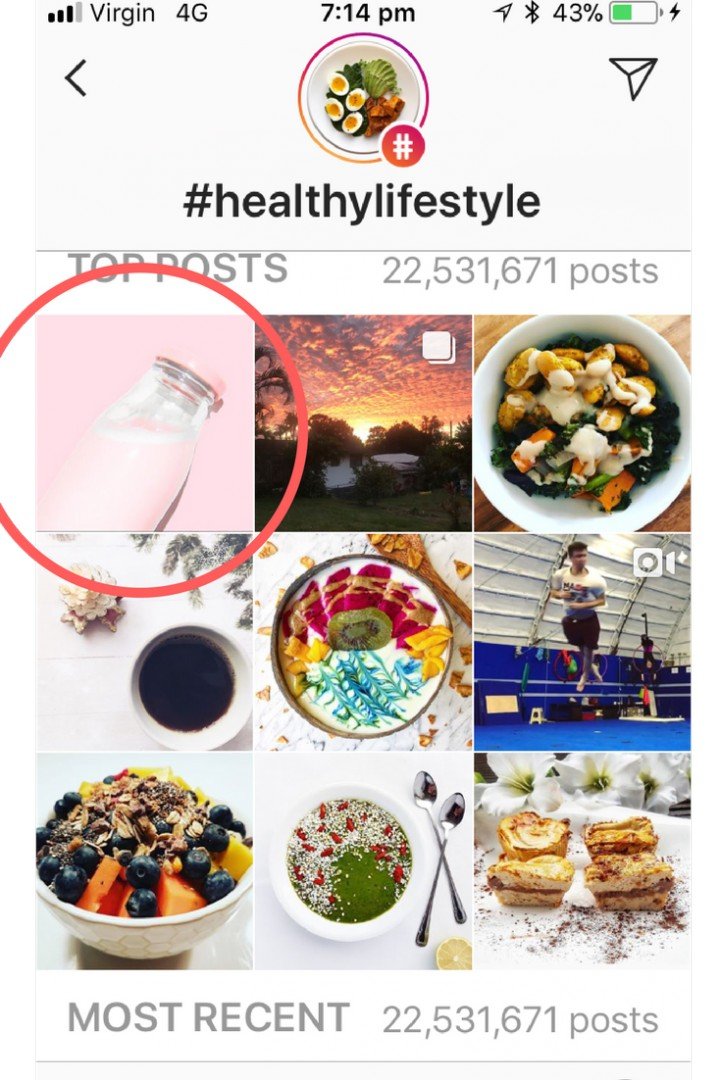The height and width of the screenshot is (1080, 721).
Task: Open the sunset sky post
Action: click(x=364, y=423)
